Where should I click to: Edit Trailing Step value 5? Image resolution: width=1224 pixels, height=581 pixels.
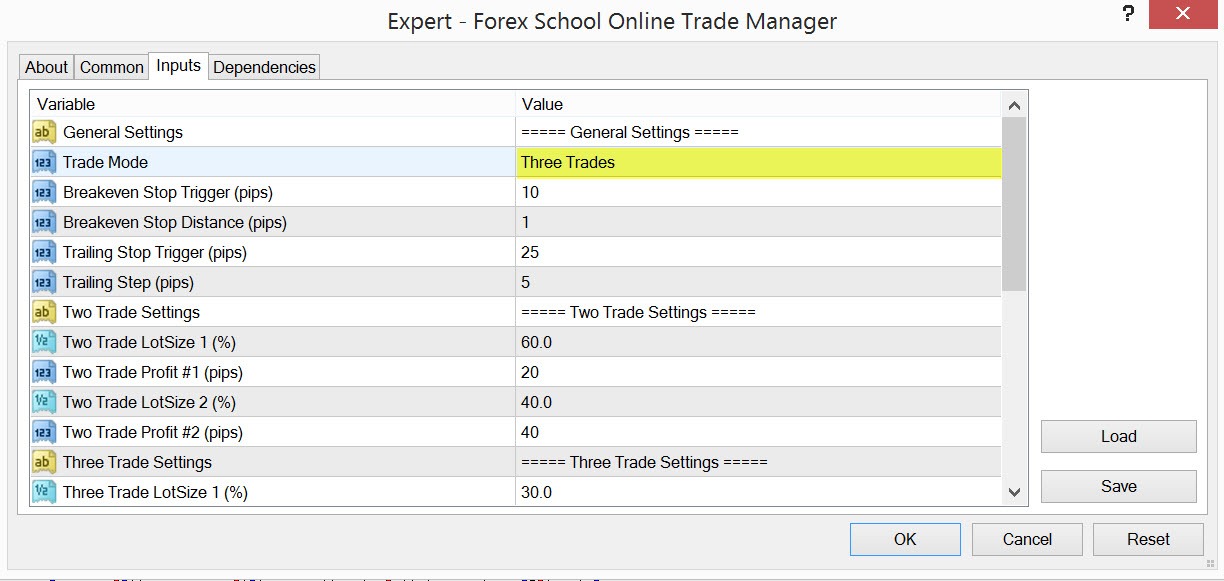(758, 282)
